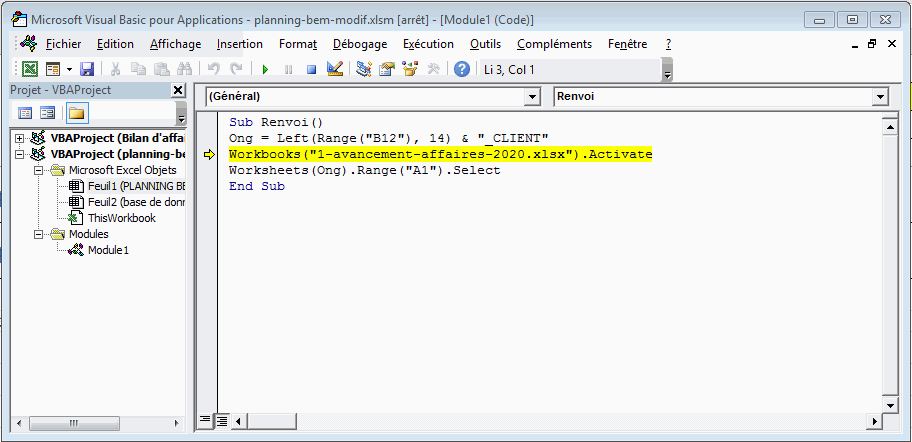This screenshot has height=442, width=912.
Task: Open the ? help menu
Action: [668, 44]
